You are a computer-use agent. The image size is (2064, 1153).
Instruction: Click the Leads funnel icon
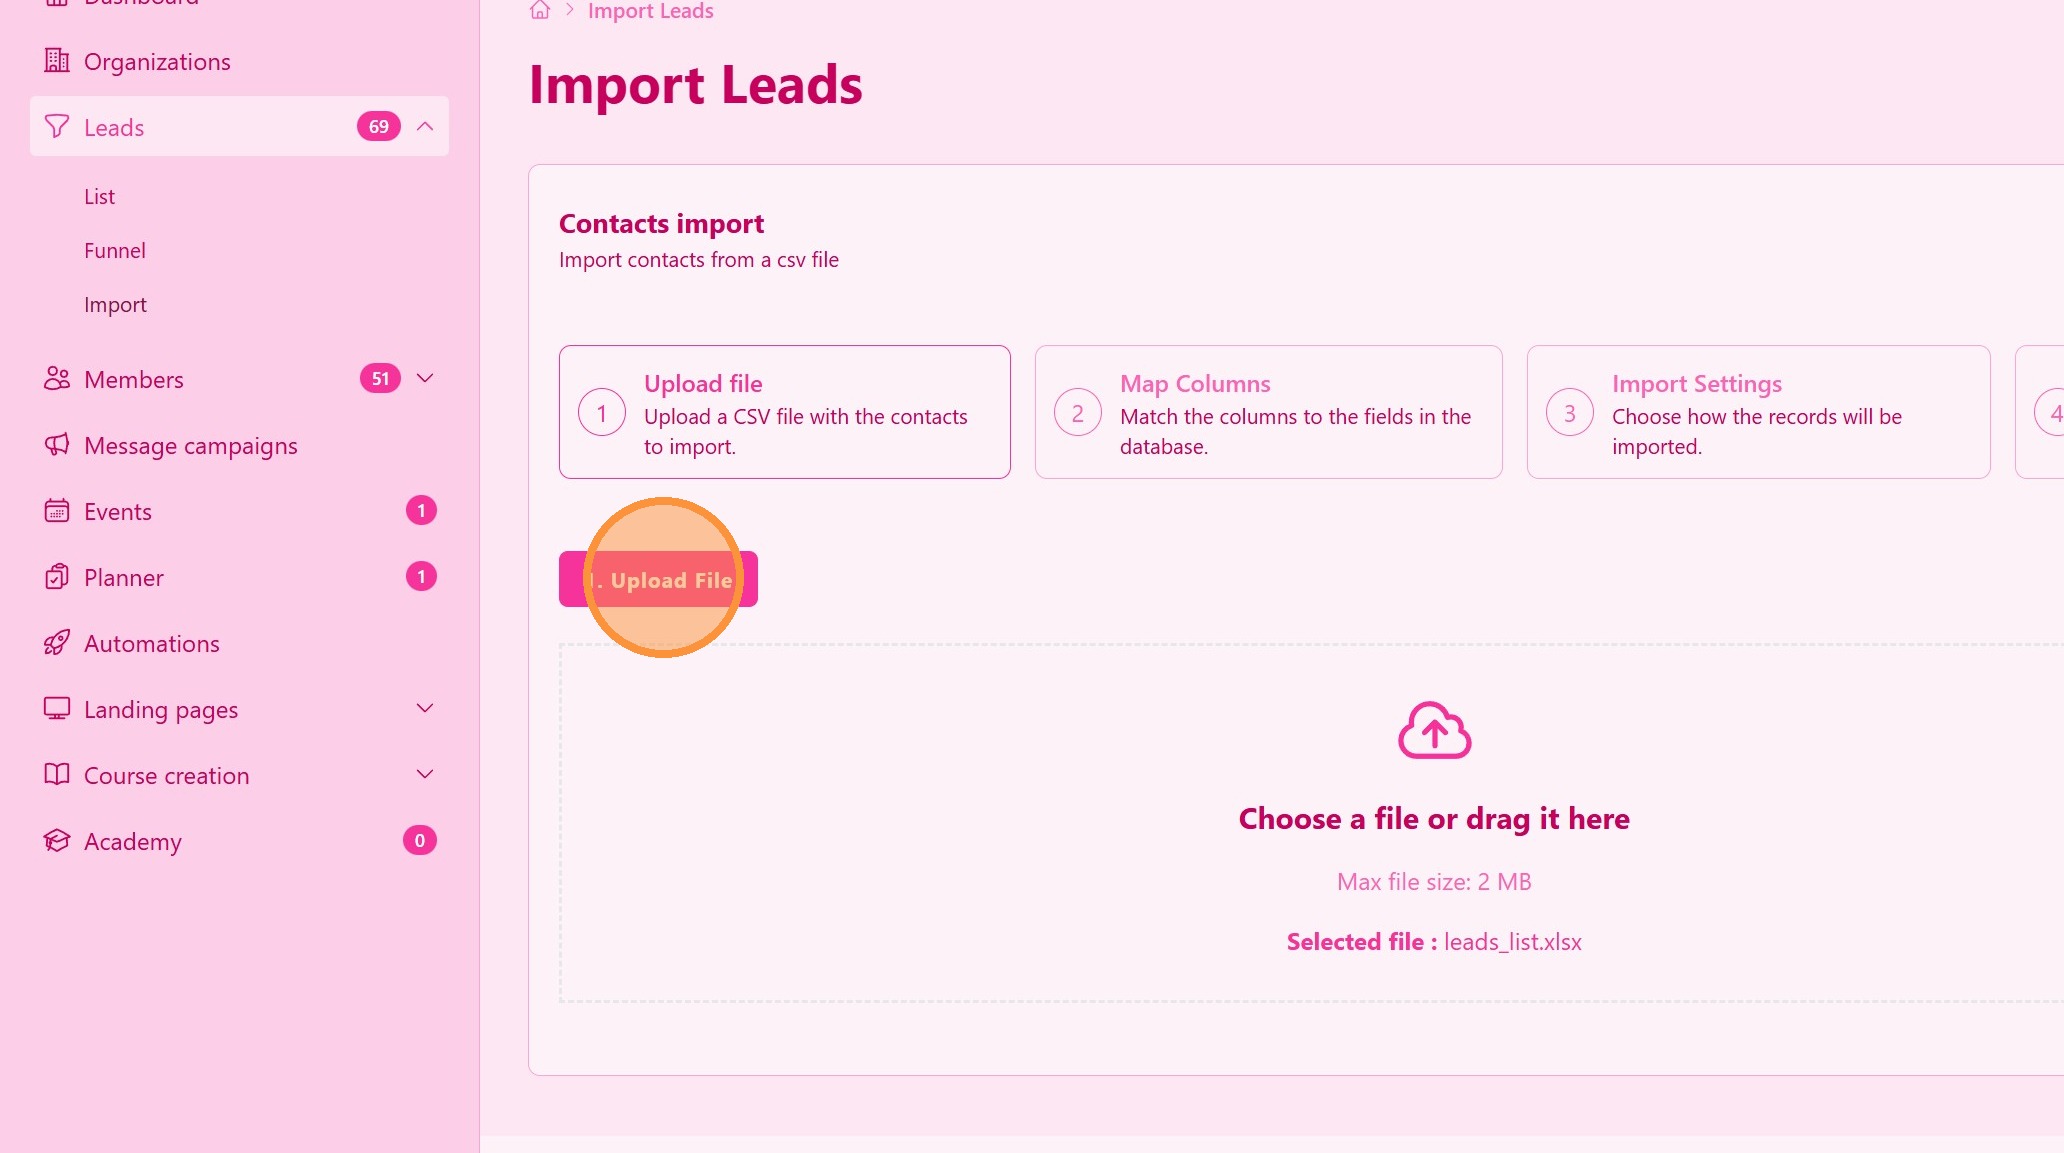57,127
